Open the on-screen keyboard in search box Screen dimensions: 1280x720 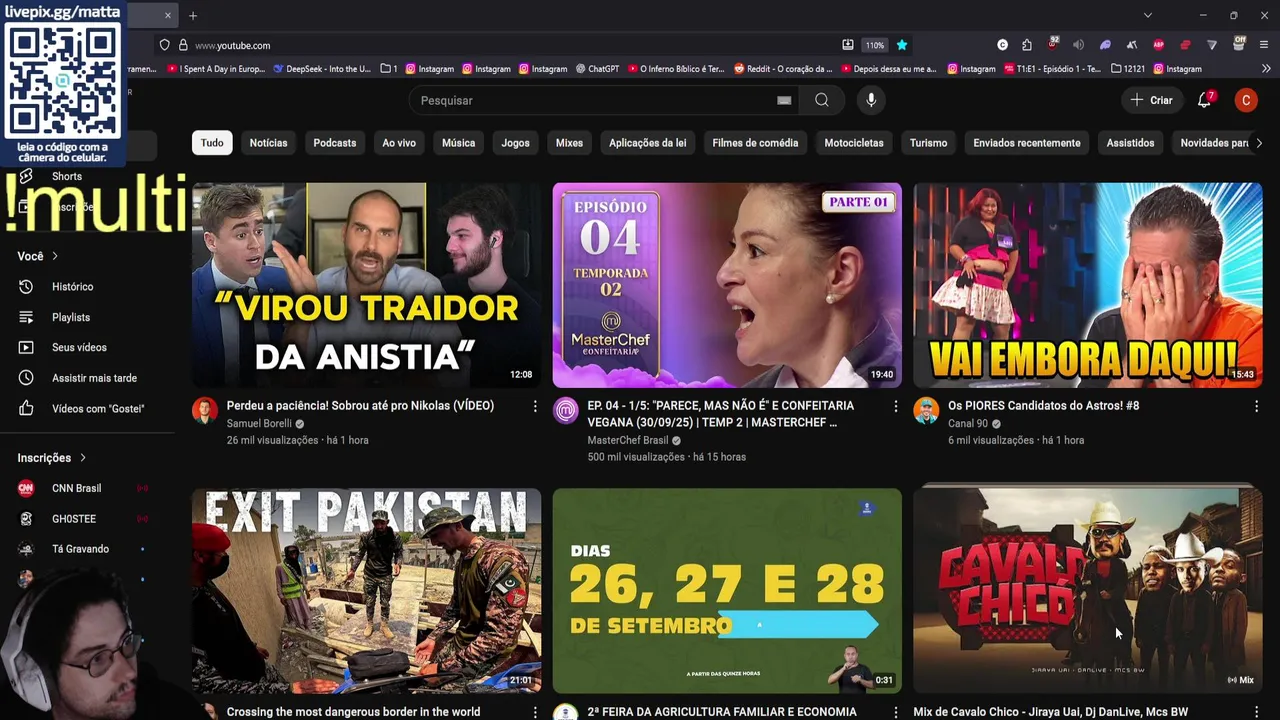[784, 100]
